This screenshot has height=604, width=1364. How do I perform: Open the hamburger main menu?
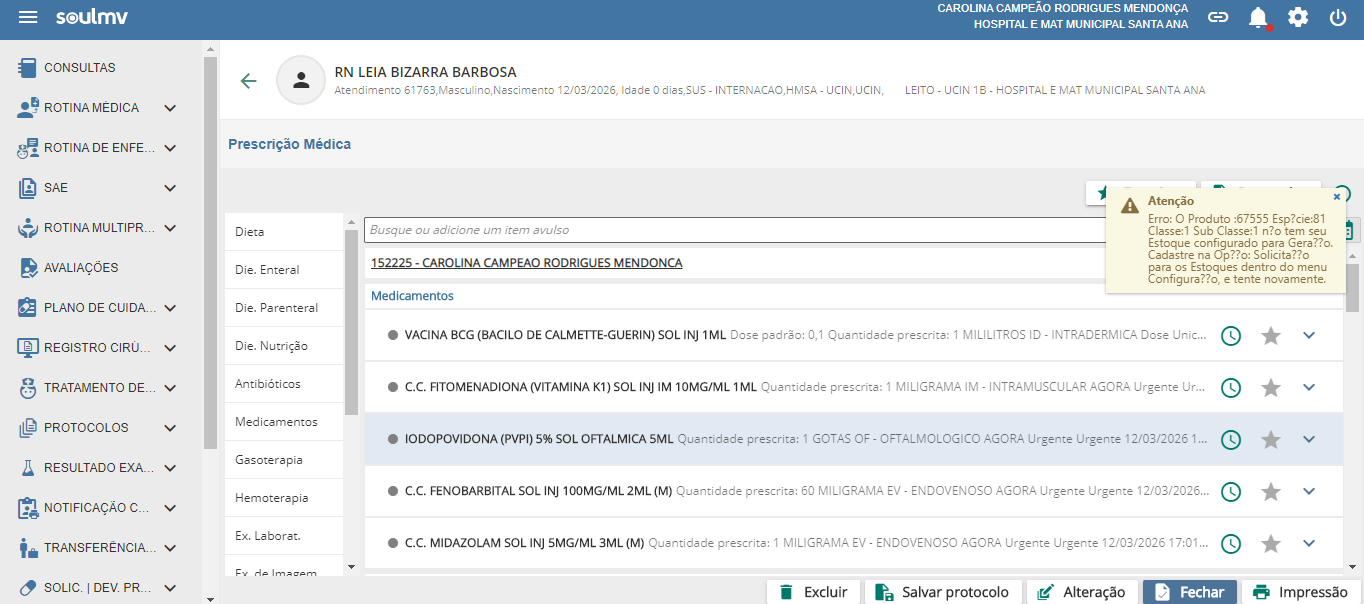click(x=28, y=18)
